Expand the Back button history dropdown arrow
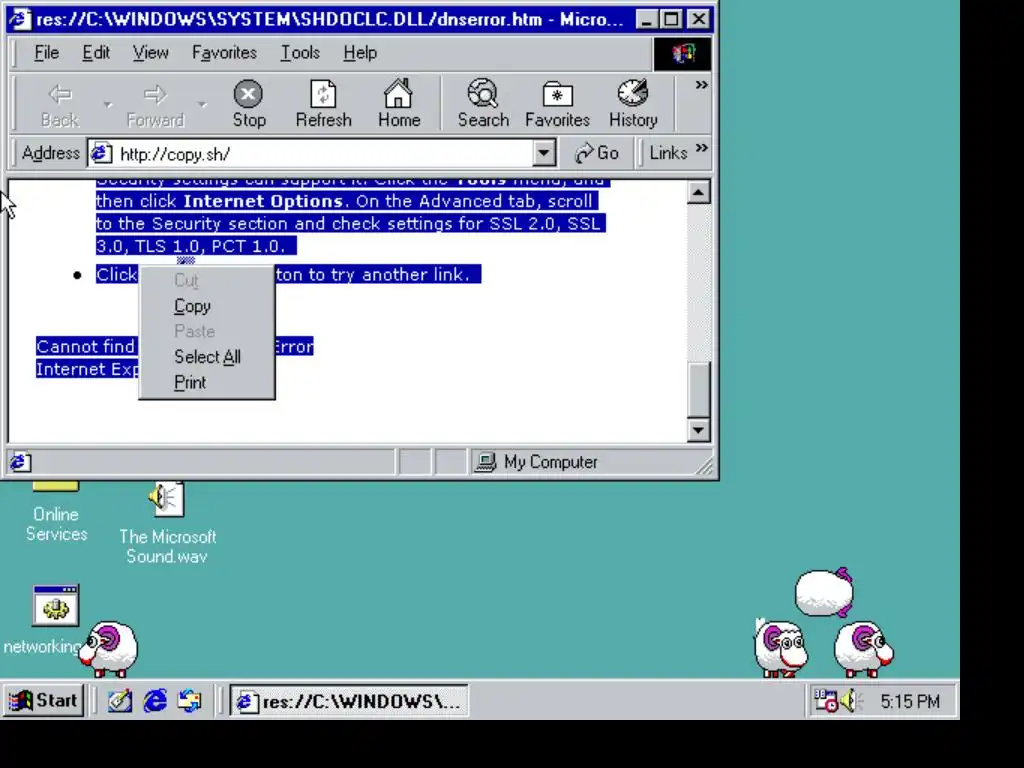 click(x=108, y=104)
